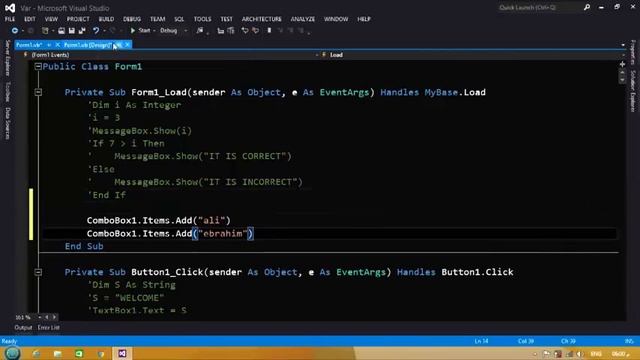
Task: Open the WINDOW menu
Action: click(336, 19)
